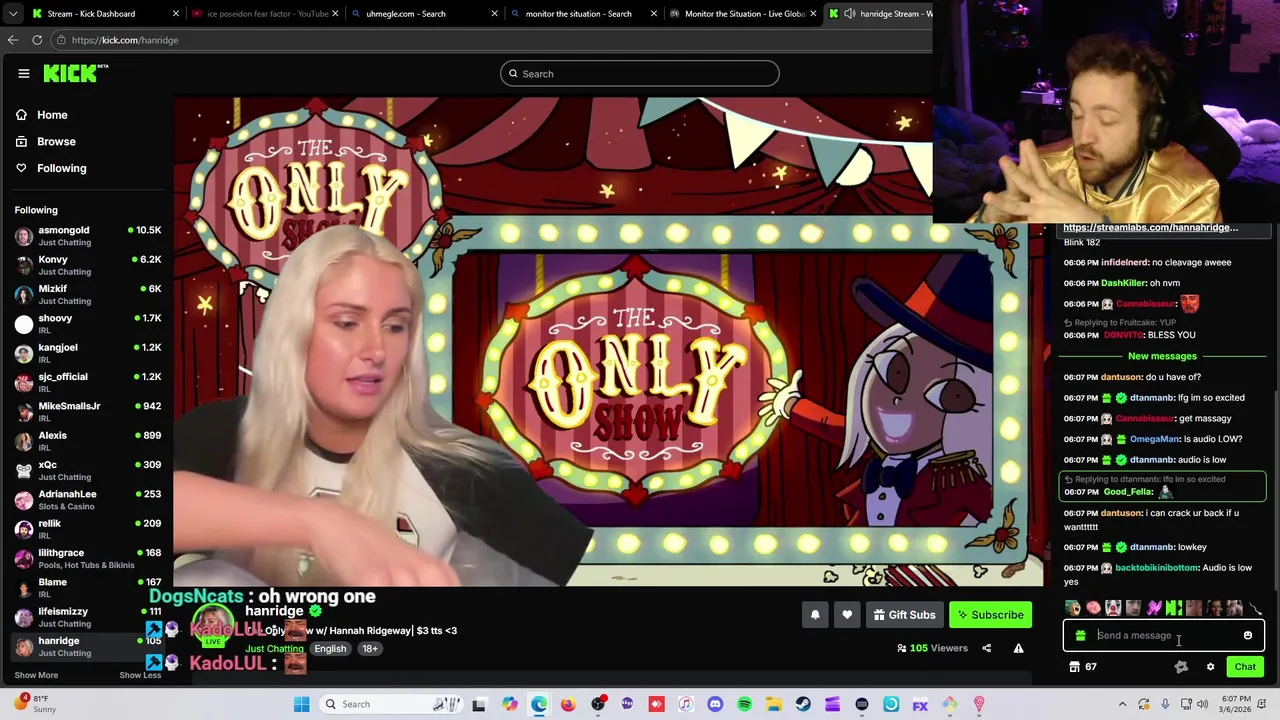Open Mizkif channel in Following list
The height and width of the screenshot is (720, 1280).
click(88, 294)
